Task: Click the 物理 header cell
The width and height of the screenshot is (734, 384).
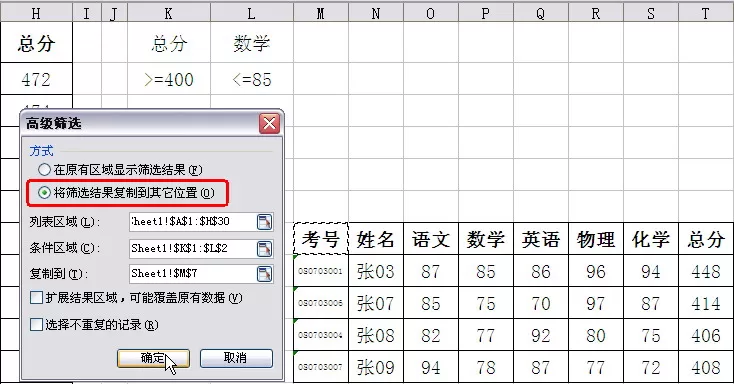Action: pyautogui.click(x=596, y=239)
